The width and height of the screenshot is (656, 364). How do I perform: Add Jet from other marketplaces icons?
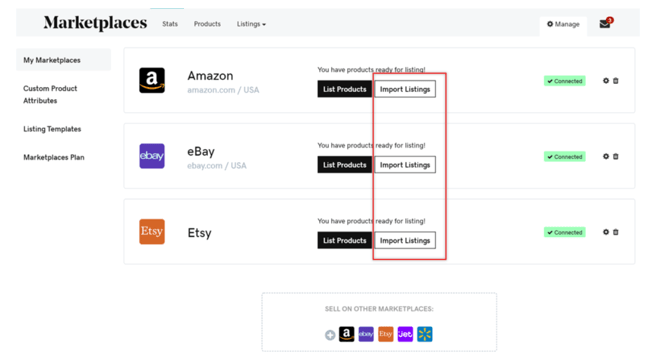pos(405,334)
